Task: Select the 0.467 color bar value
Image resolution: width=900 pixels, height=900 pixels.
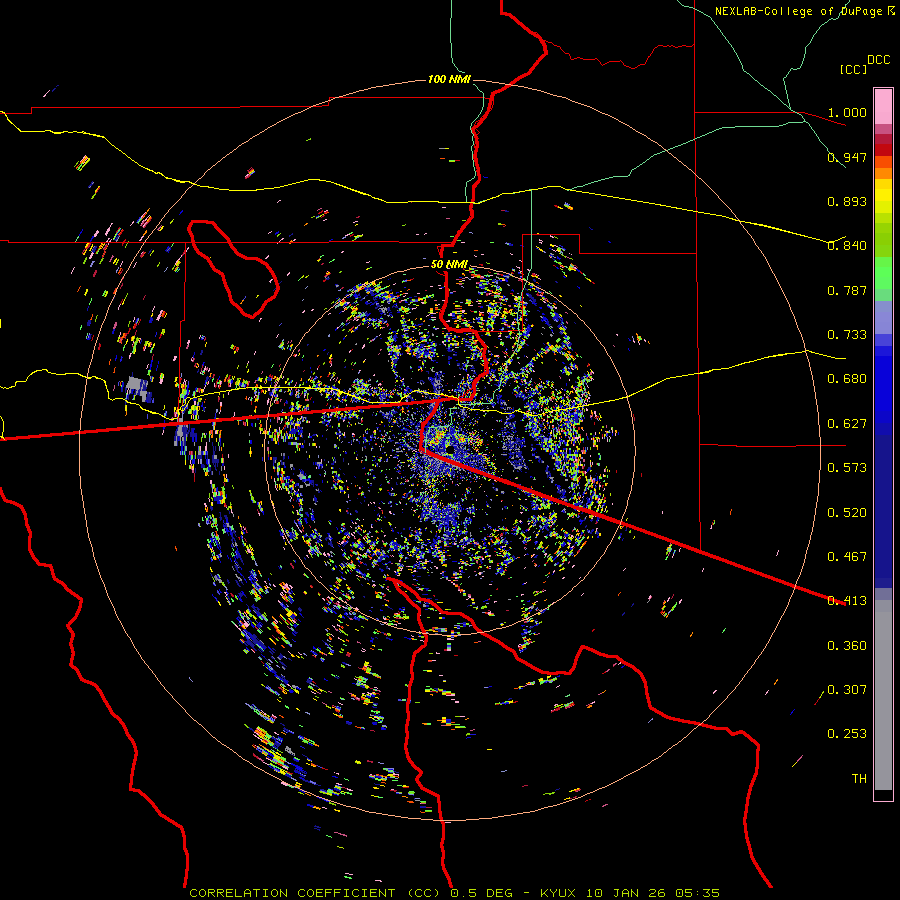Action: pos(847,557)
